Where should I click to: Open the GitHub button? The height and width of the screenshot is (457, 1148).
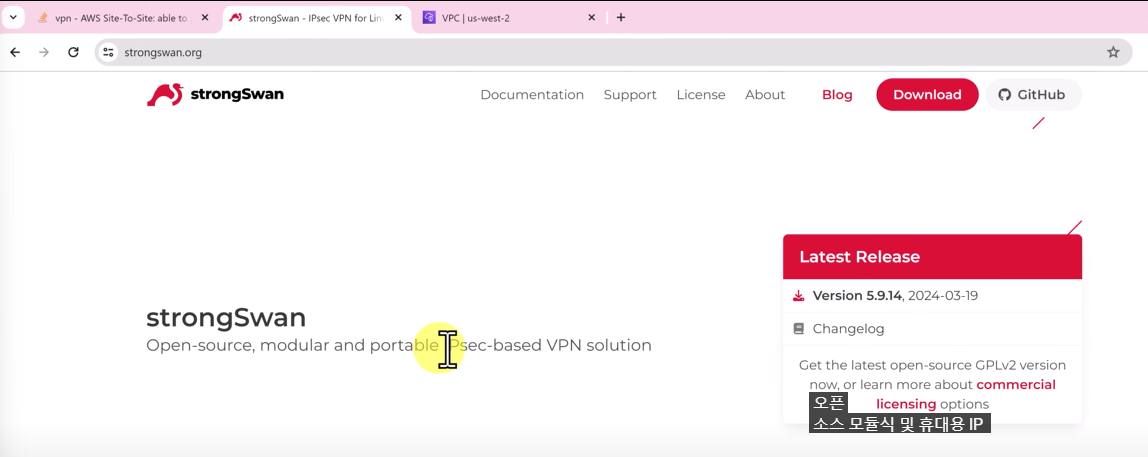click(x=1032, y=94)
